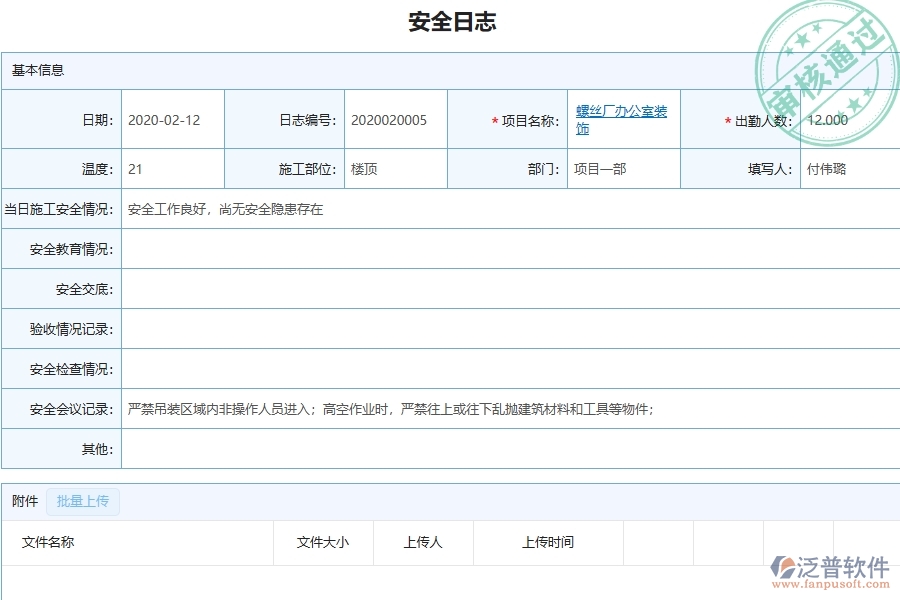The image size is (900, 600).
Task: Click into the 安全交底 field
Action: 510,289
